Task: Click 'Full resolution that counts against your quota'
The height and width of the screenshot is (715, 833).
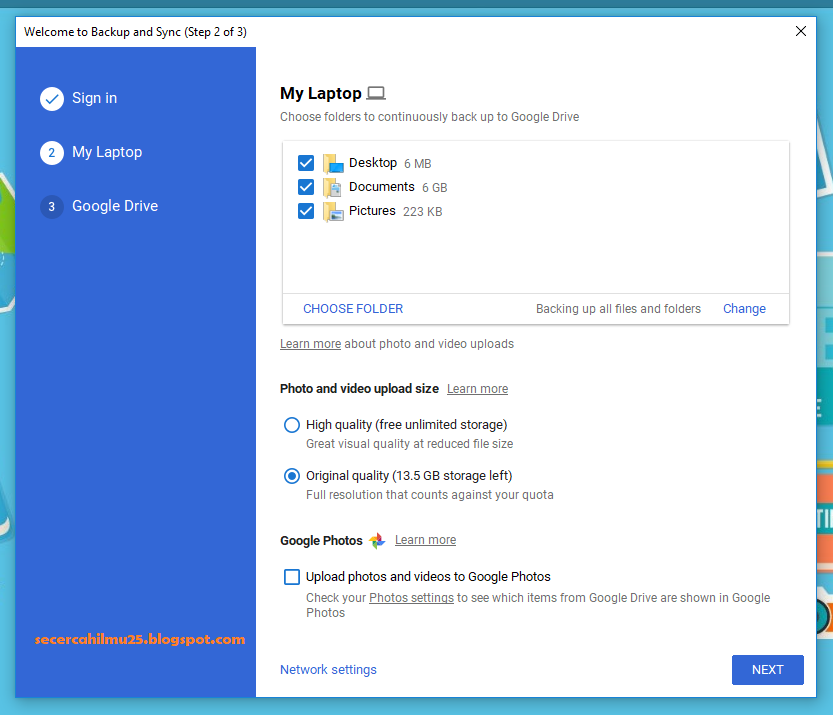Action: 430,495
